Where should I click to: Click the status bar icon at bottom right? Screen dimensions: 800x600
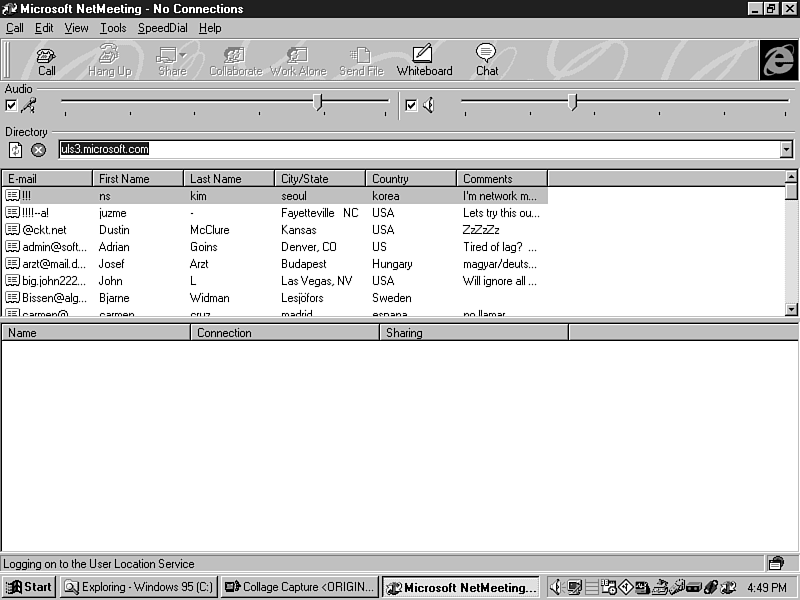tap(776, 564)
